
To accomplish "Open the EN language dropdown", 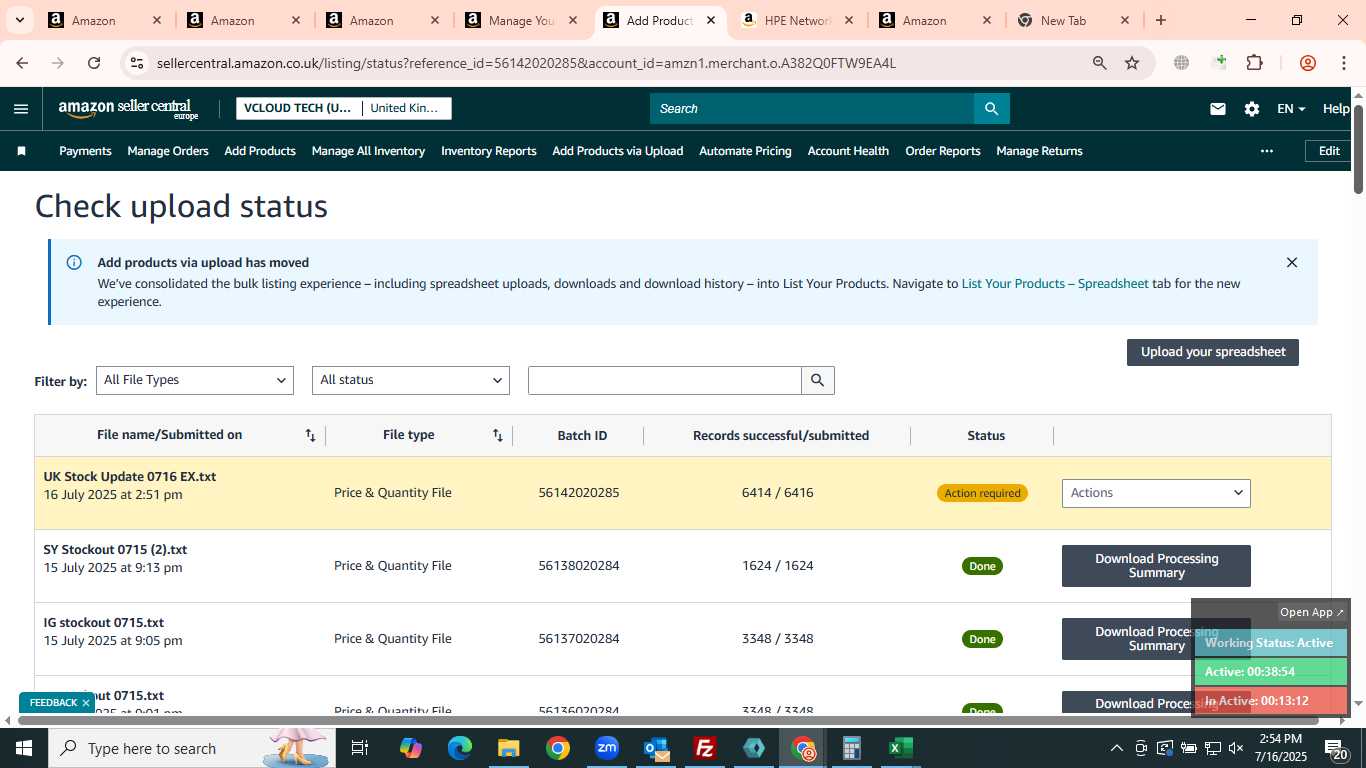I will pyautogui.click(x=1291, y=109).
